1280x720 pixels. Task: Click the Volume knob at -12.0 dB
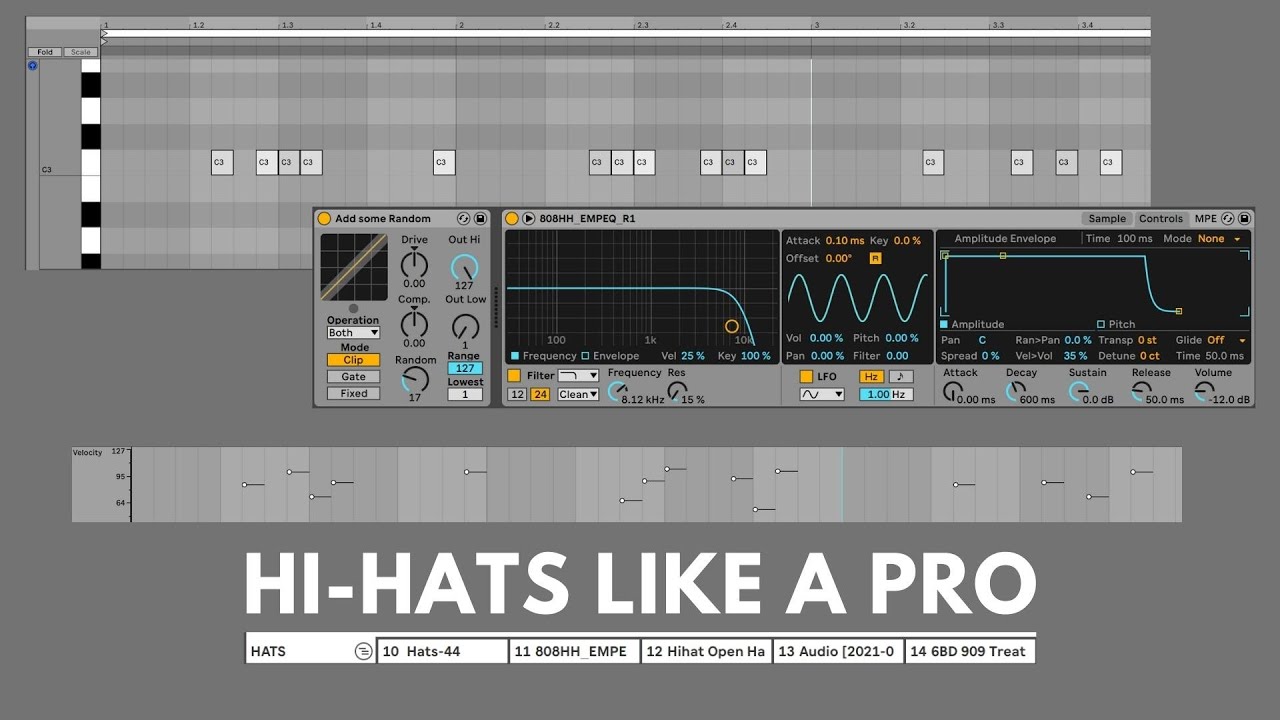pyautogui.click(x=1204, y=392)
